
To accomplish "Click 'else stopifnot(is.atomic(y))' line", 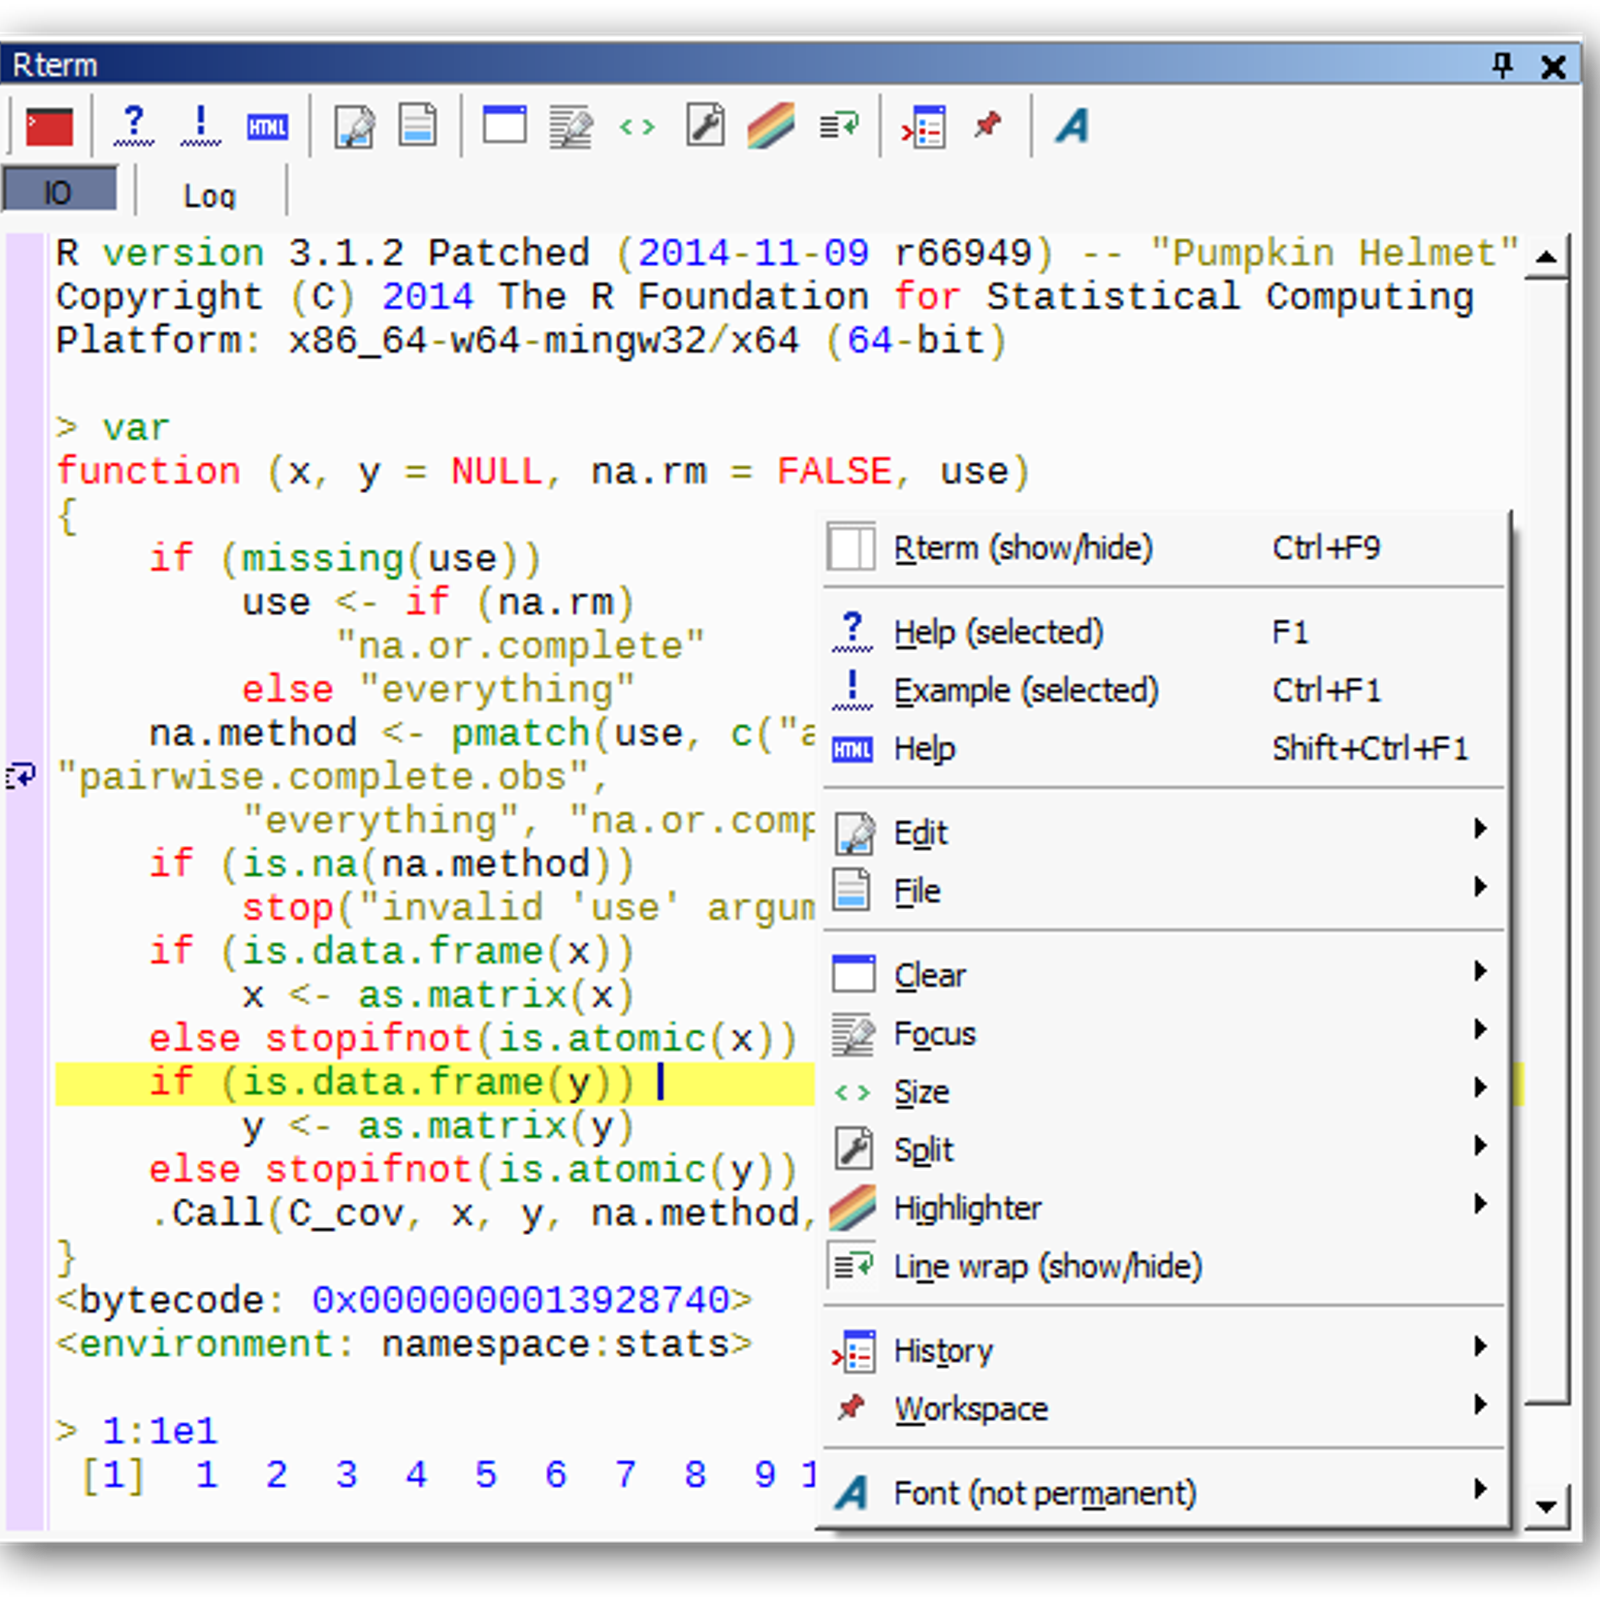I will (x=473, y=1170).
